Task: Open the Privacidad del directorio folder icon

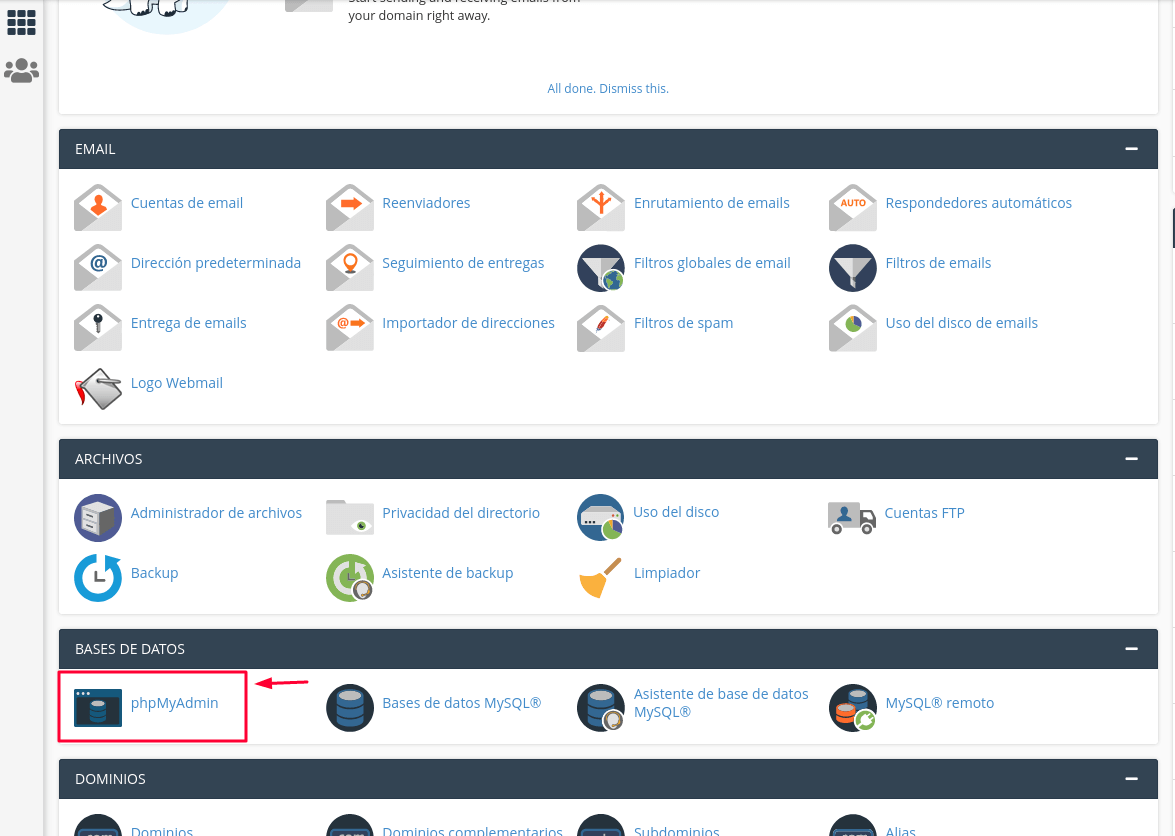Action: (x=349, y=517)
